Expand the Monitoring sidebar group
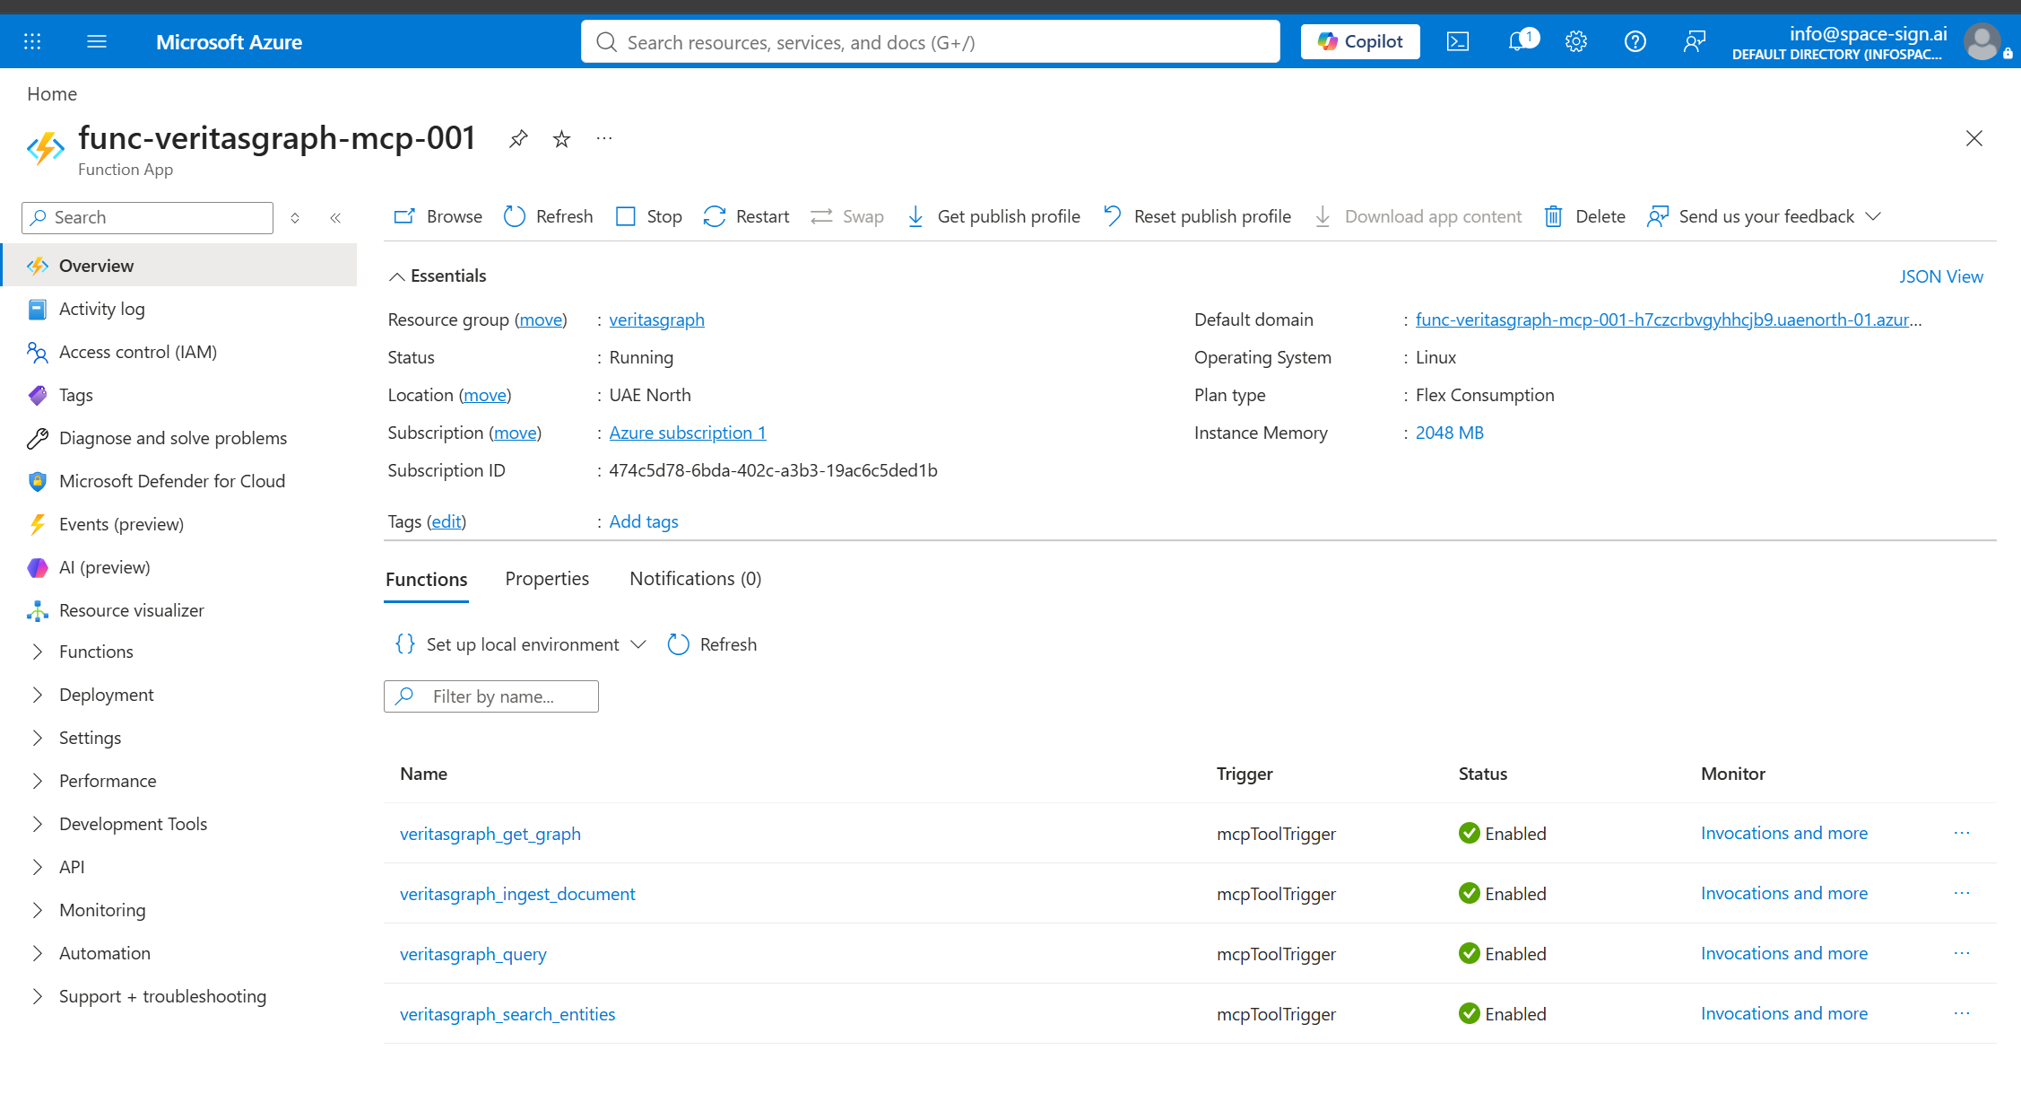 click(102, 910)
